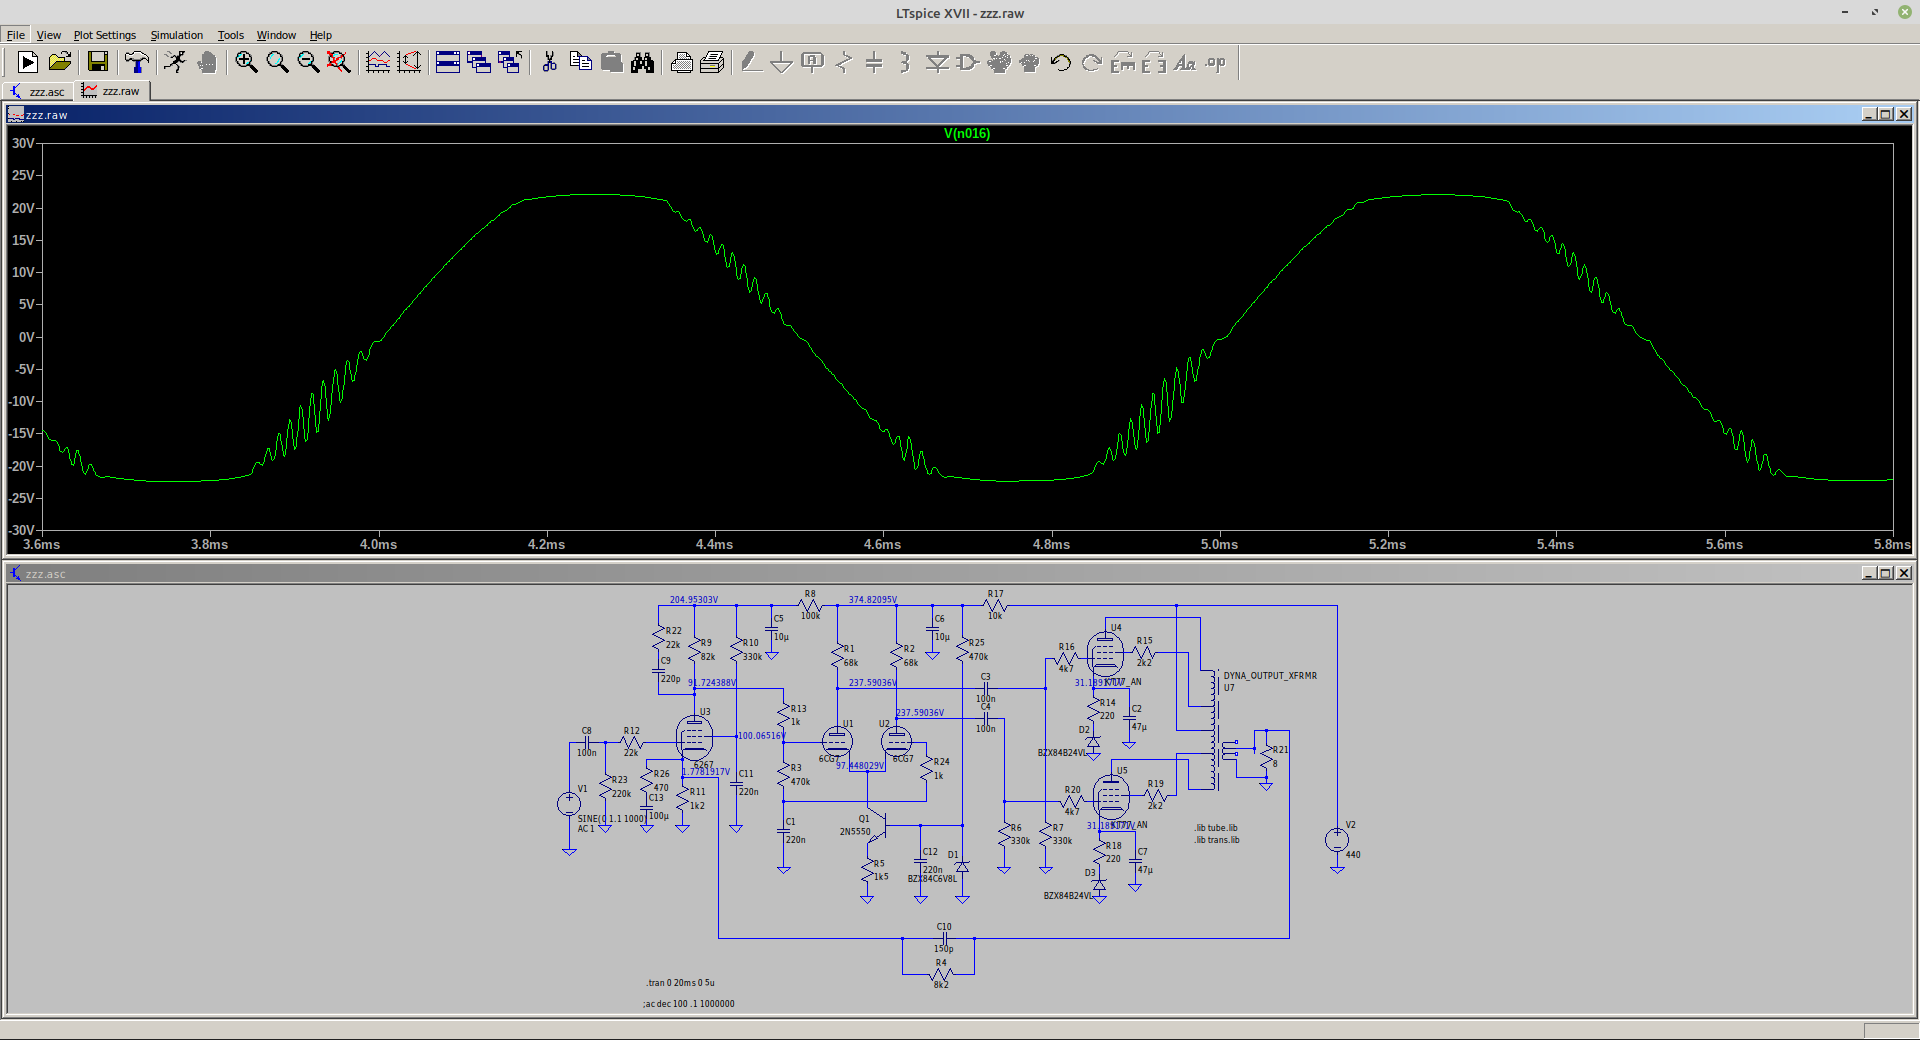Viewport: 1920px width, 1040px height.
Task: Cascade windows using the toolbar icon
Action: pyautogui.click(x=479, y=62)
